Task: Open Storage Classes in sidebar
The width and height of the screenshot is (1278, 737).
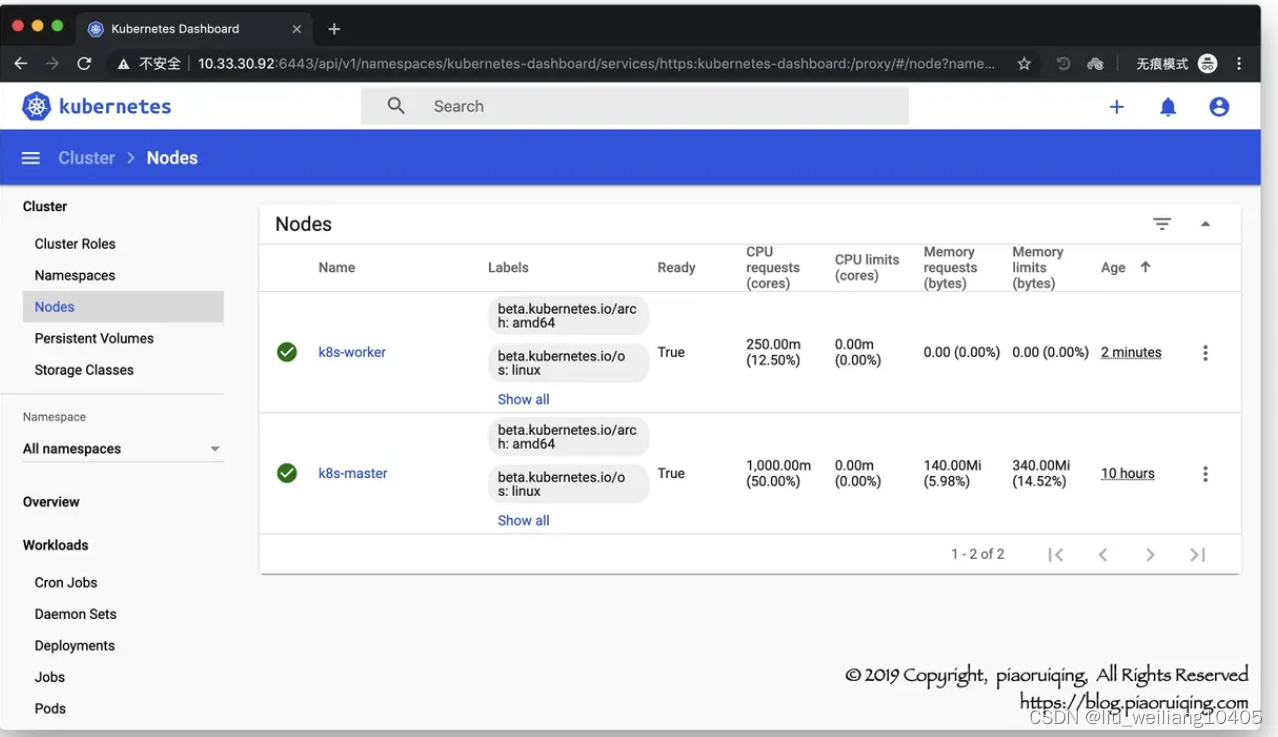Action: [84, 370]
